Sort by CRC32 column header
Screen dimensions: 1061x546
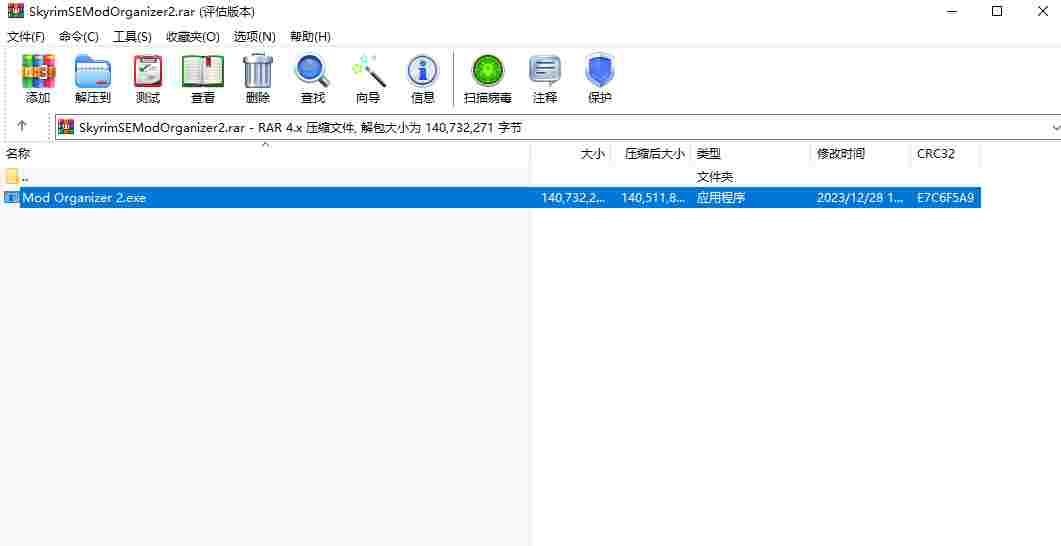936,154
